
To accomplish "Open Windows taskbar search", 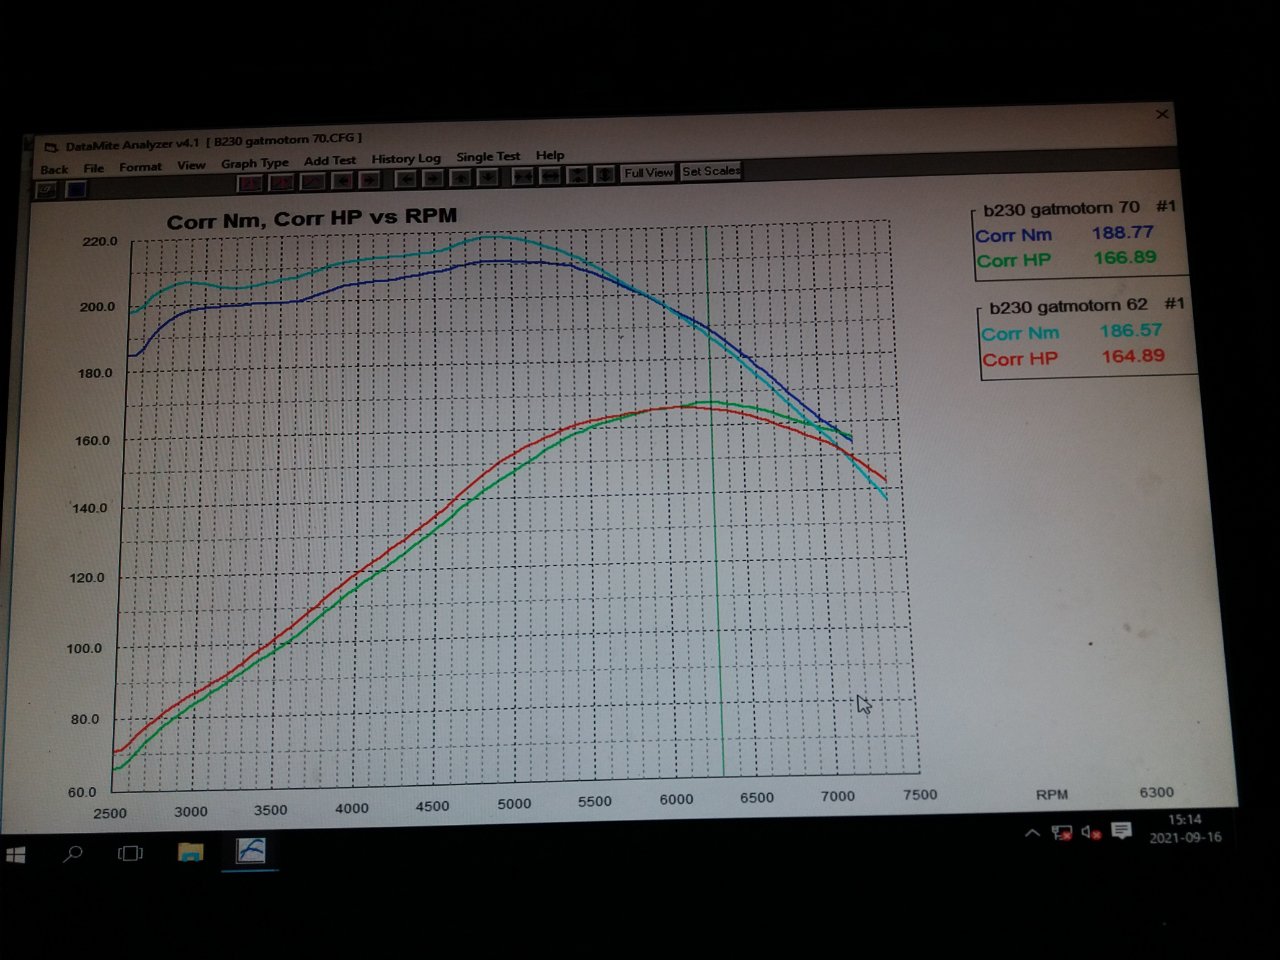I will click(73, 854).
